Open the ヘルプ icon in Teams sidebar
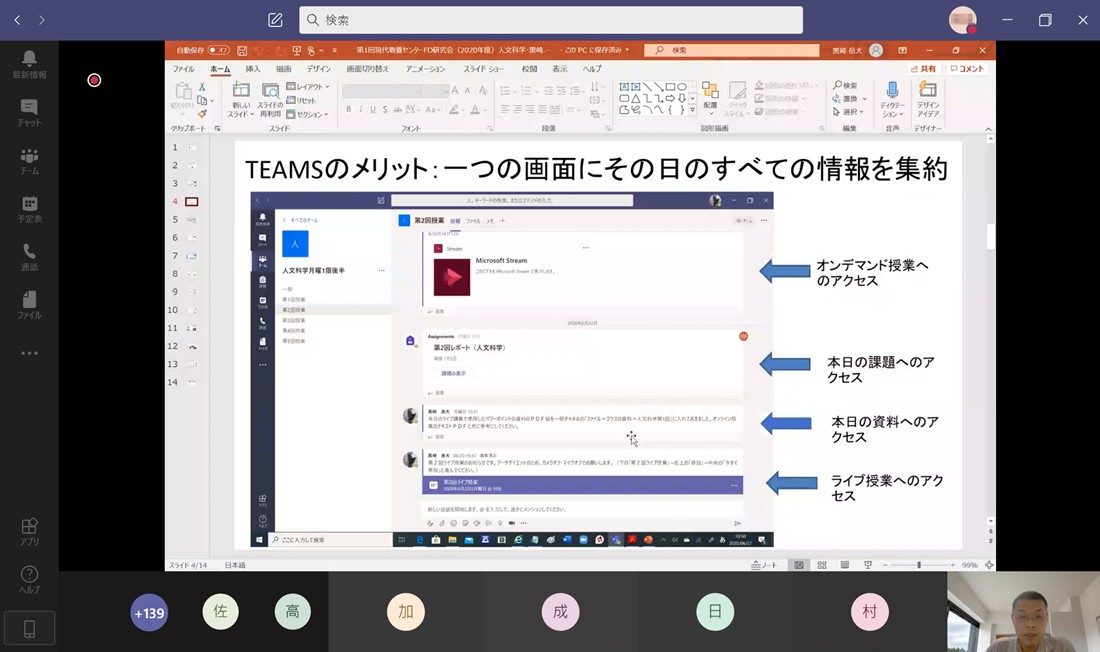The width and height of the screenshot is (1100, 652). tap(29, 580)
